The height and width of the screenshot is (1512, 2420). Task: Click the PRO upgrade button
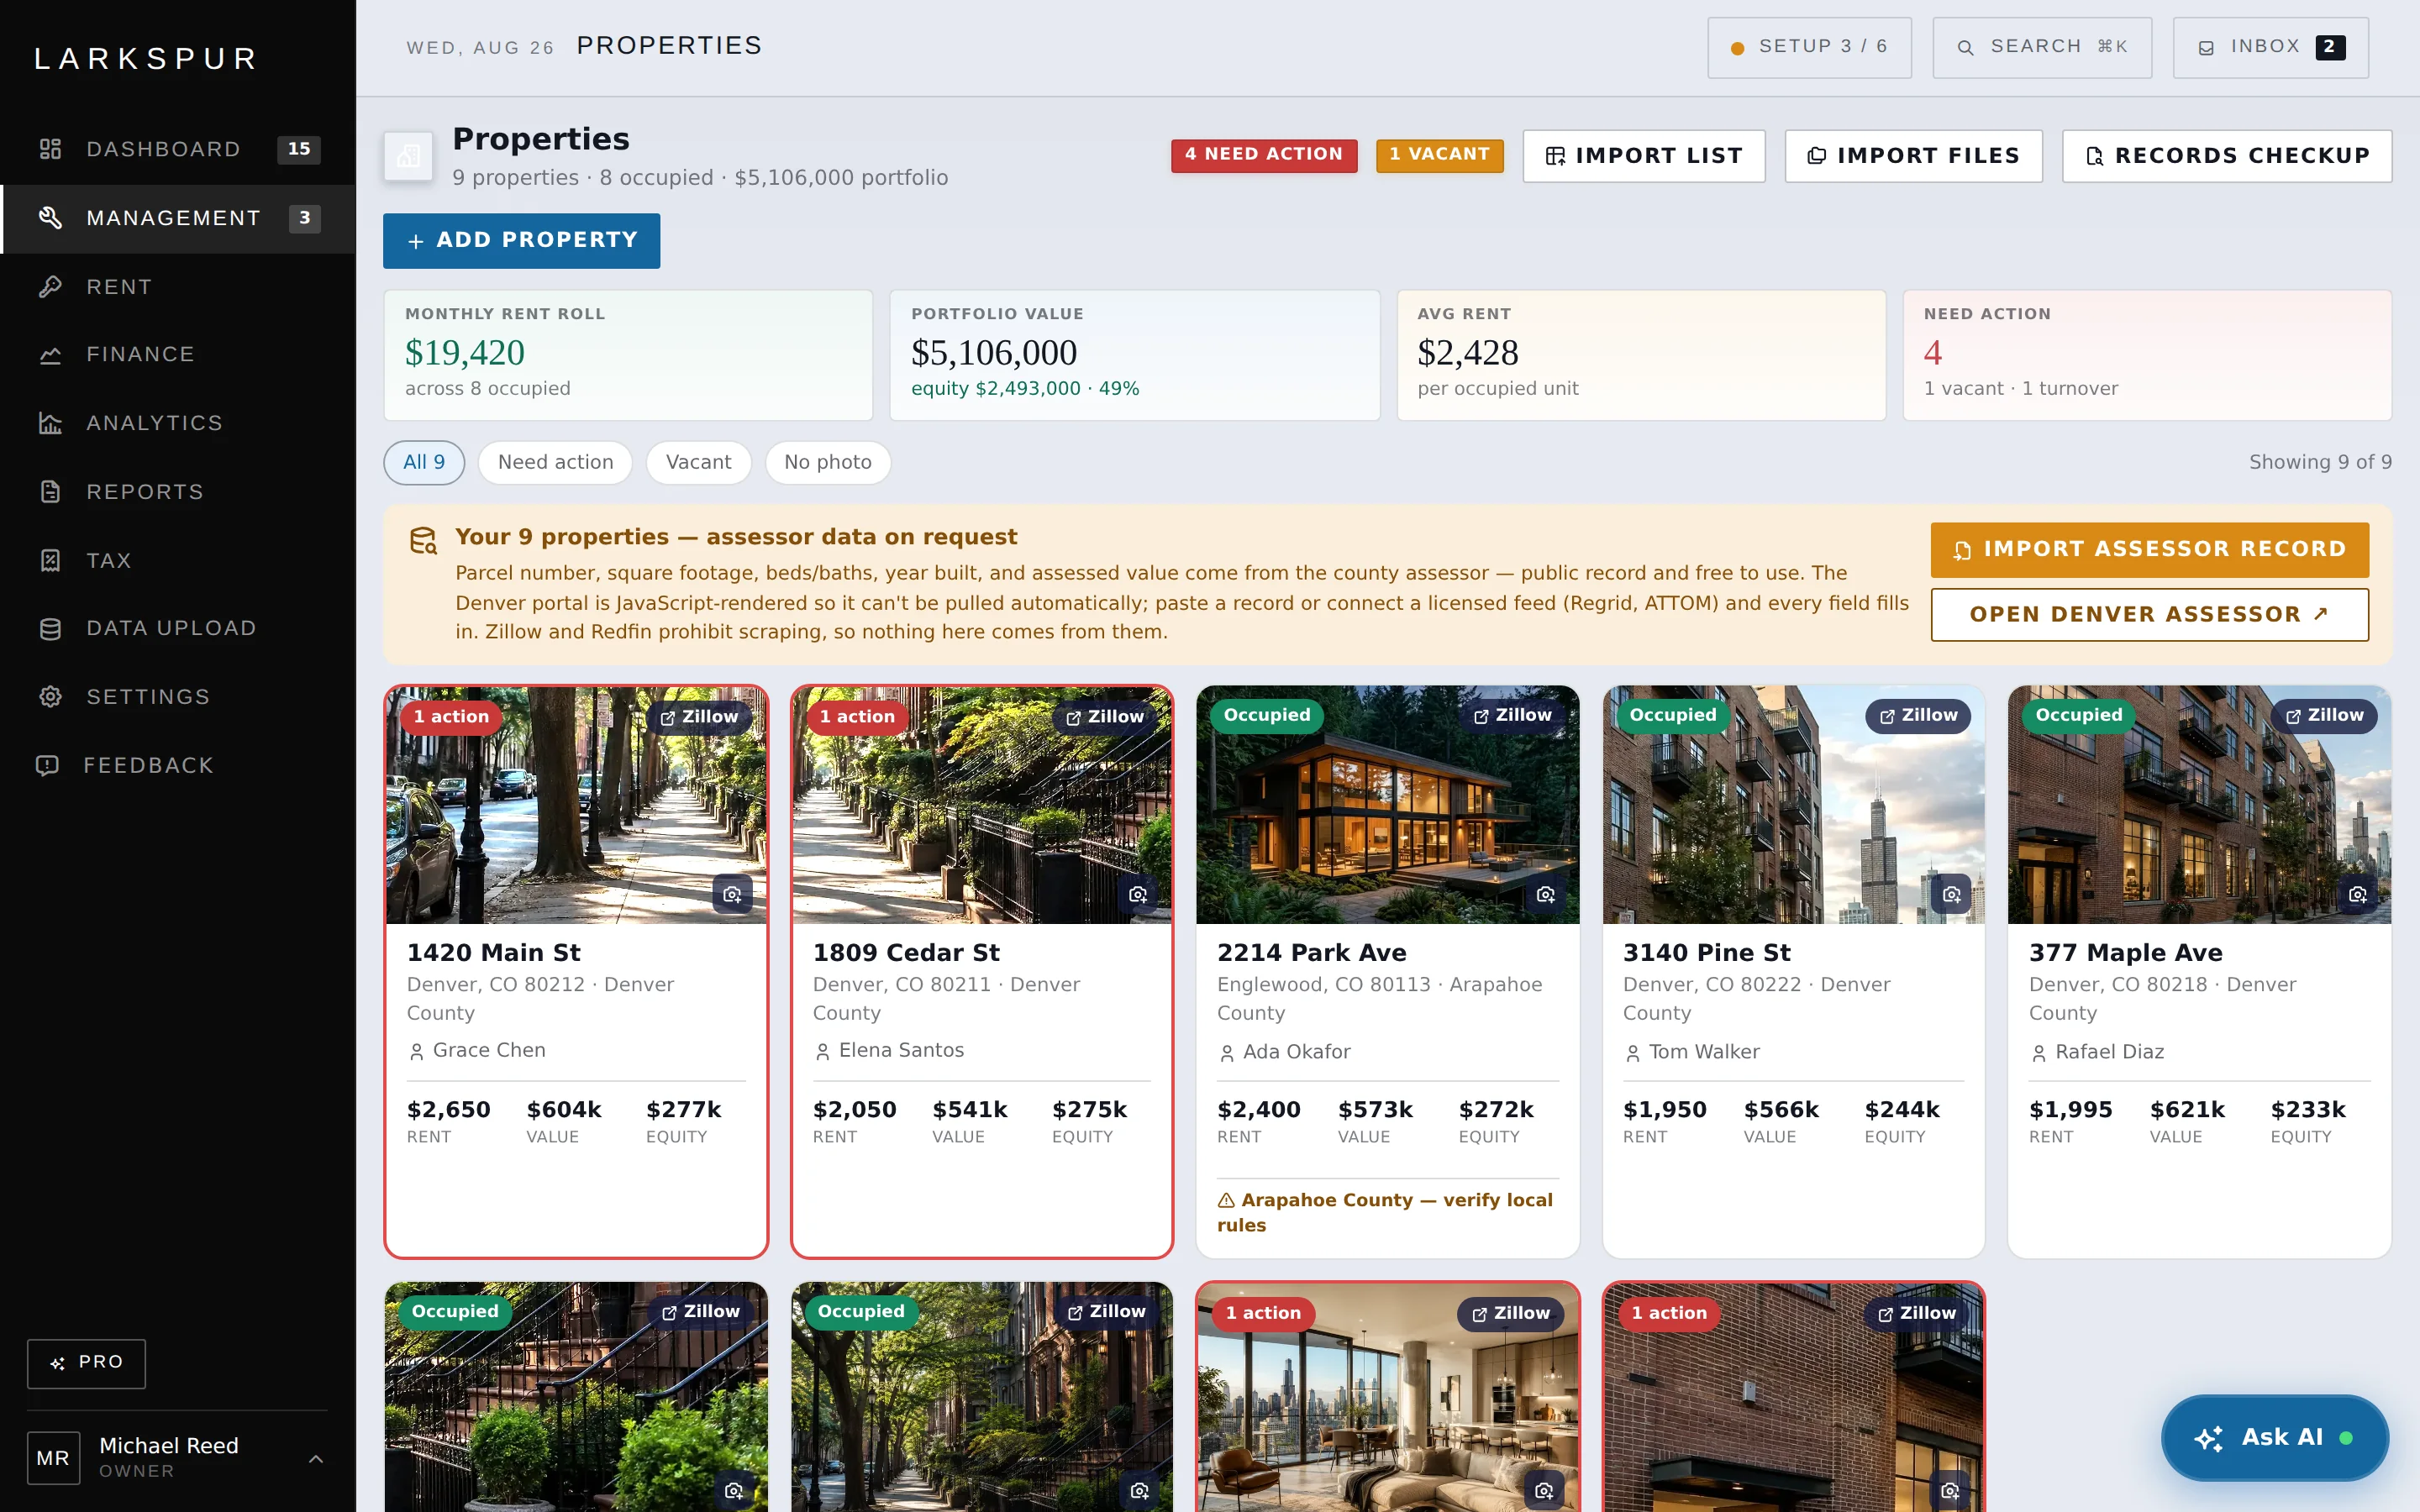[x=86, y=1363]
